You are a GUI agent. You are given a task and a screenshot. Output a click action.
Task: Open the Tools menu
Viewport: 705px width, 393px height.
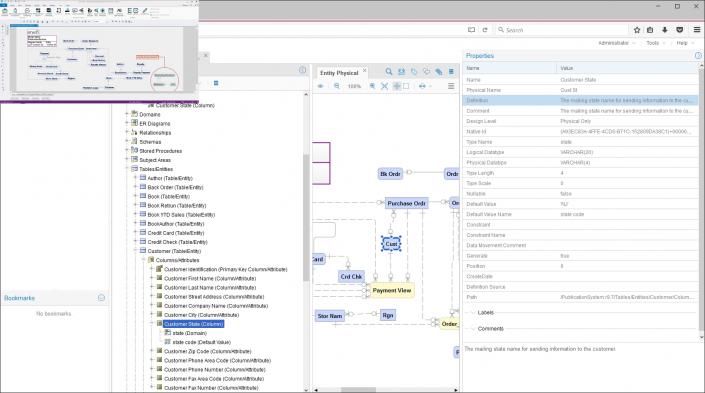tap(656, 43)
